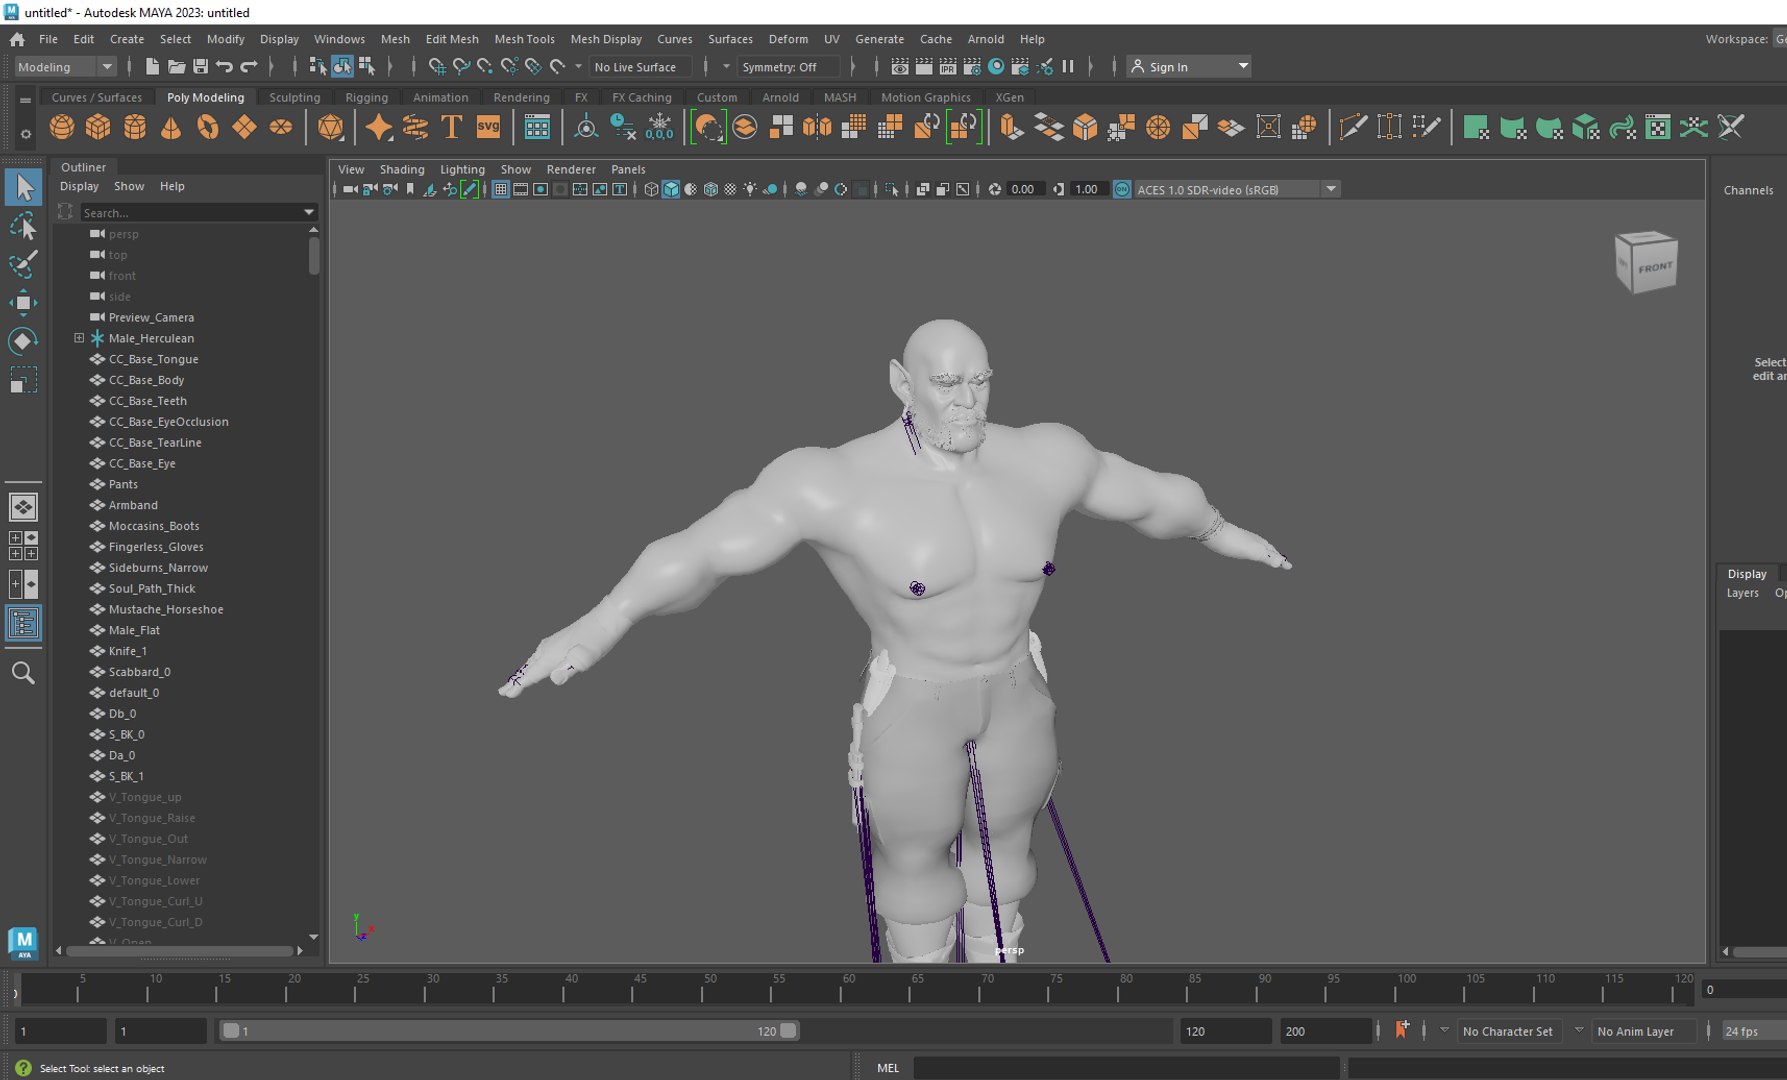
Task: Toggle four view layout button
Action: (23, 545)
